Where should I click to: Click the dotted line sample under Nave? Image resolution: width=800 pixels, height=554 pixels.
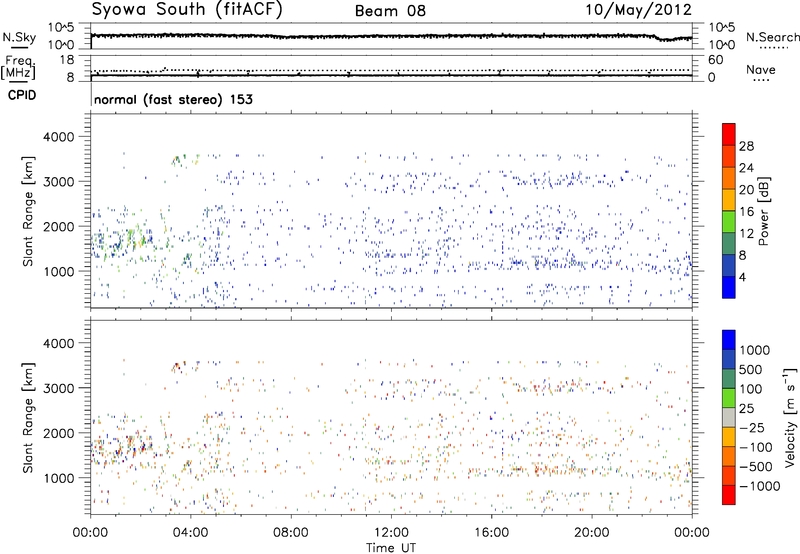pos(761,80)
